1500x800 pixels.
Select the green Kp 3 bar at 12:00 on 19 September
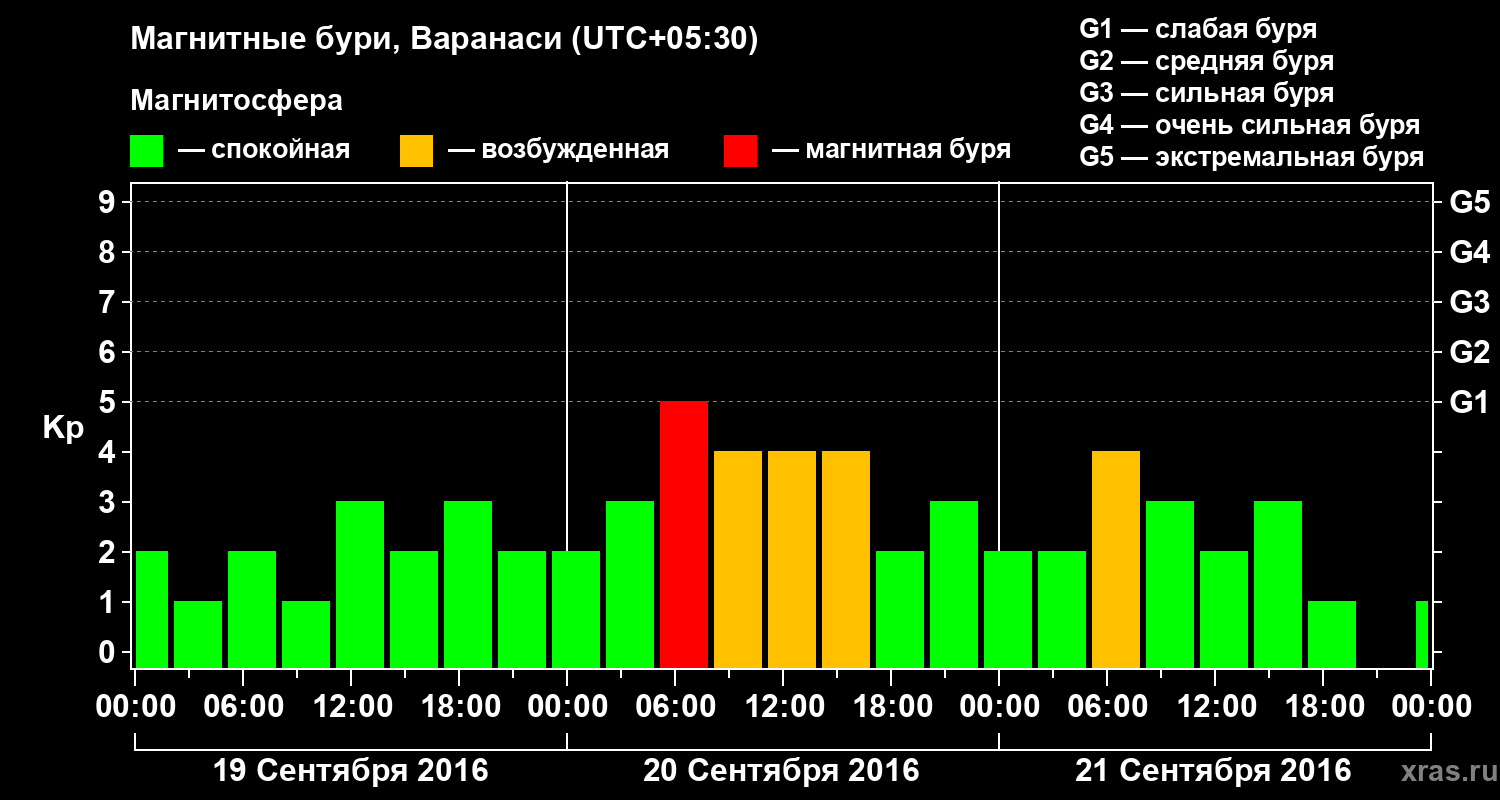click(x=360, y=584)
